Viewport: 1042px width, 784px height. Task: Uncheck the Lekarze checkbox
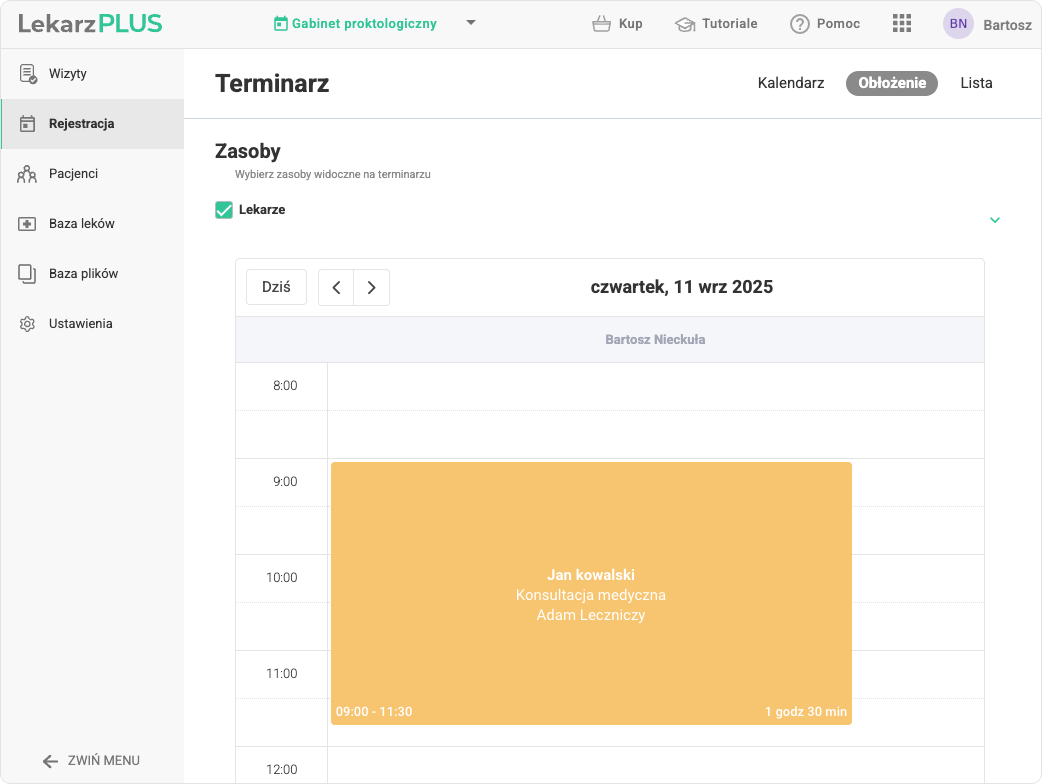224,210
